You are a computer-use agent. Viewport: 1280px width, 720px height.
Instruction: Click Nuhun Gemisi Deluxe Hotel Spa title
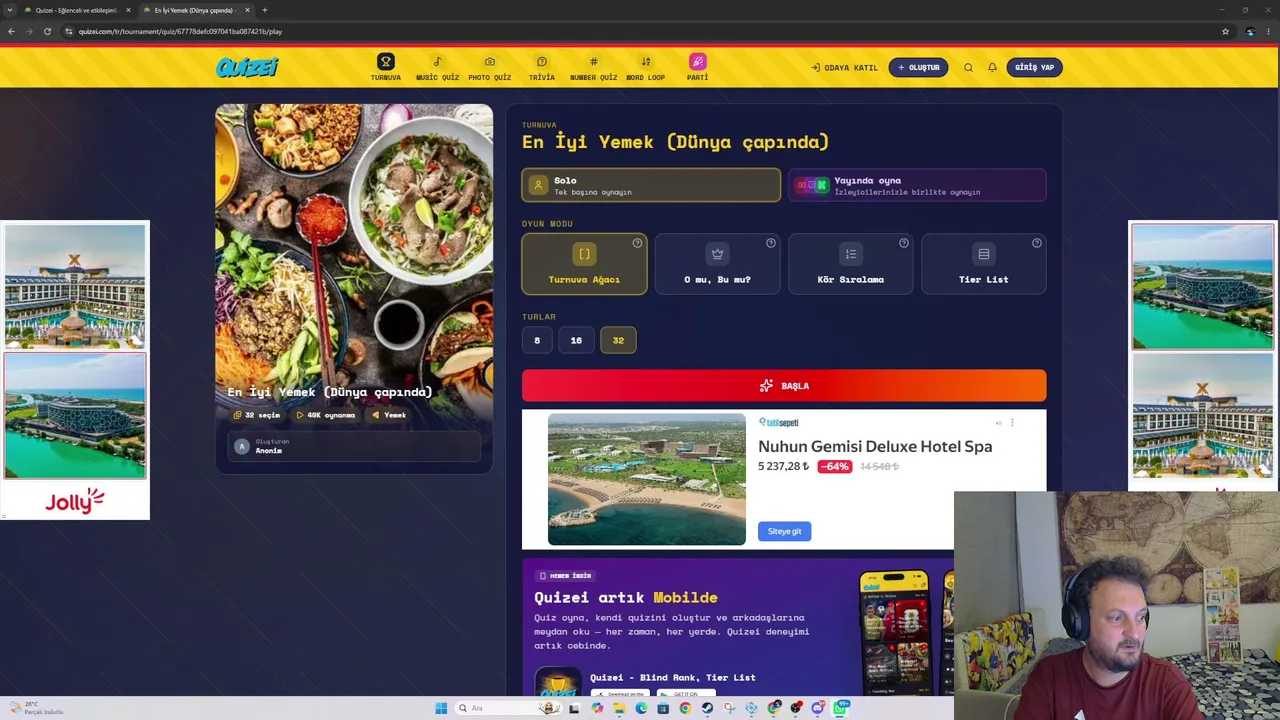click(x=875, y=446)
